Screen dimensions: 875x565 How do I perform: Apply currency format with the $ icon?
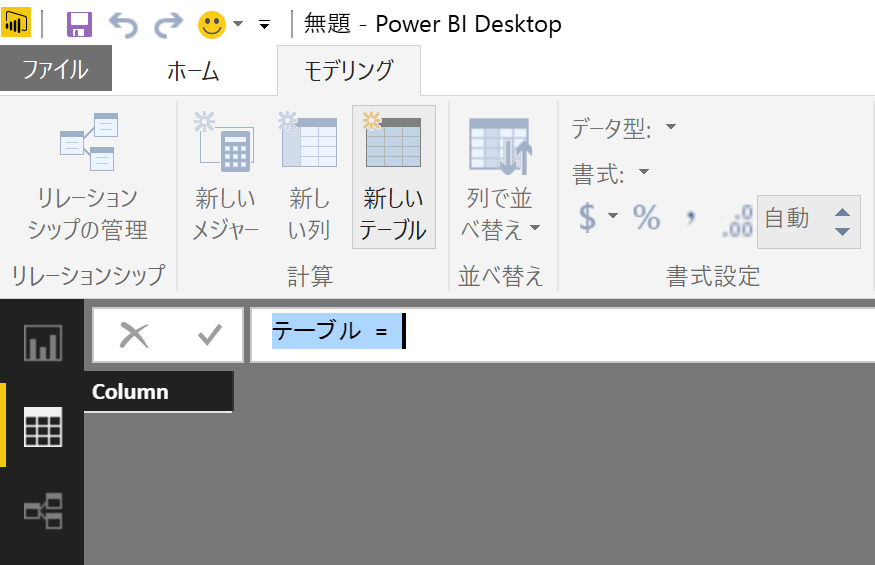pyautogui.click(x=587, y=217)
